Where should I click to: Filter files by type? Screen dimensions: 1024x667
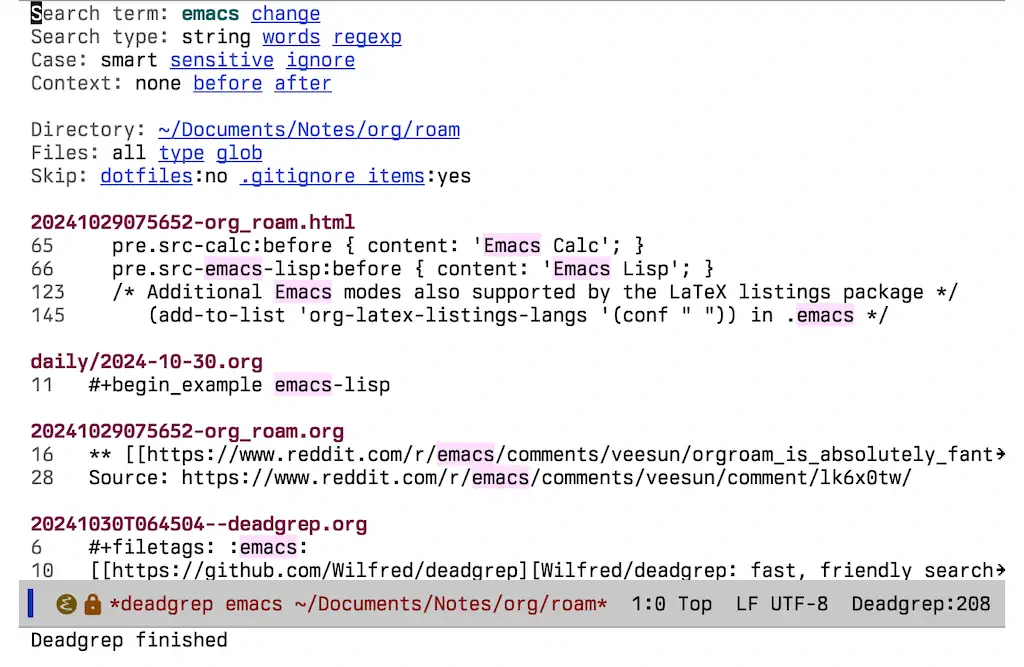[x=181, y=153]
